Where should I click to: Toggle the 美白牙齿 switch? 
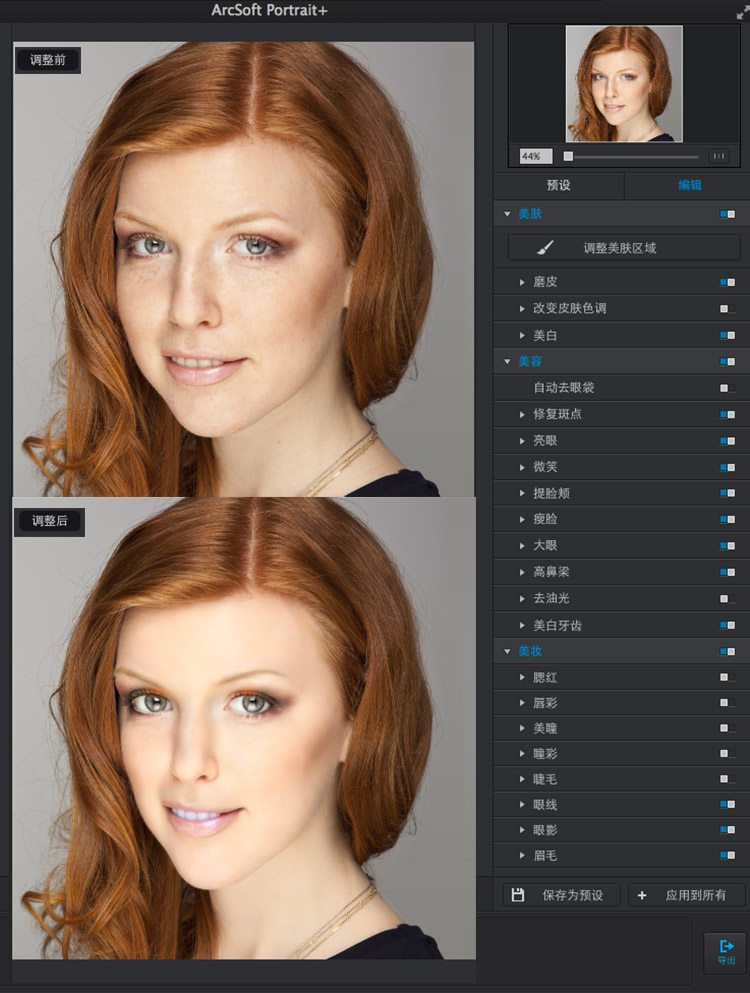[727, 625]
